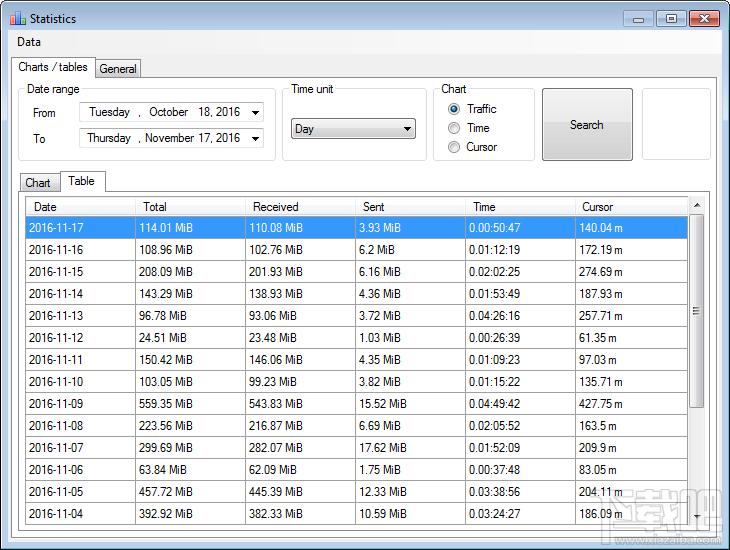
Task: Select the row dated 2016-11-09
Action: click(x=357, y=404)
